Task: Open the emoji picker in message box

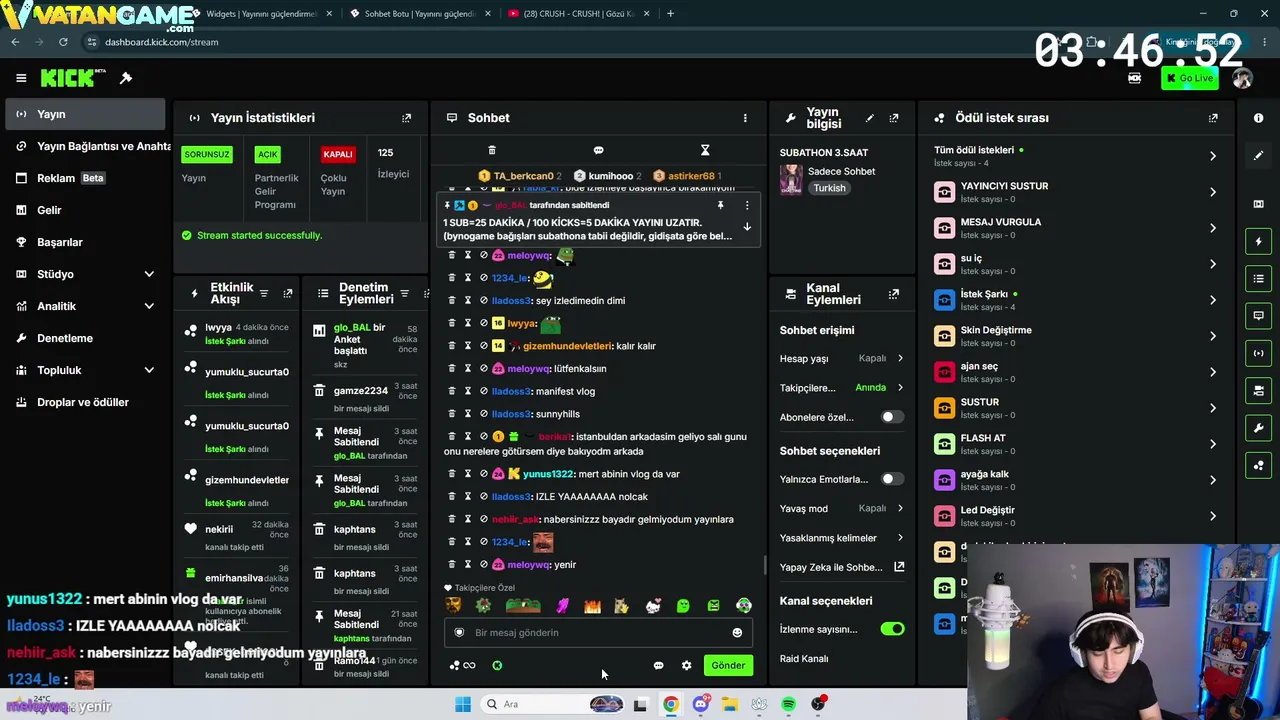Action: (737, 633)
